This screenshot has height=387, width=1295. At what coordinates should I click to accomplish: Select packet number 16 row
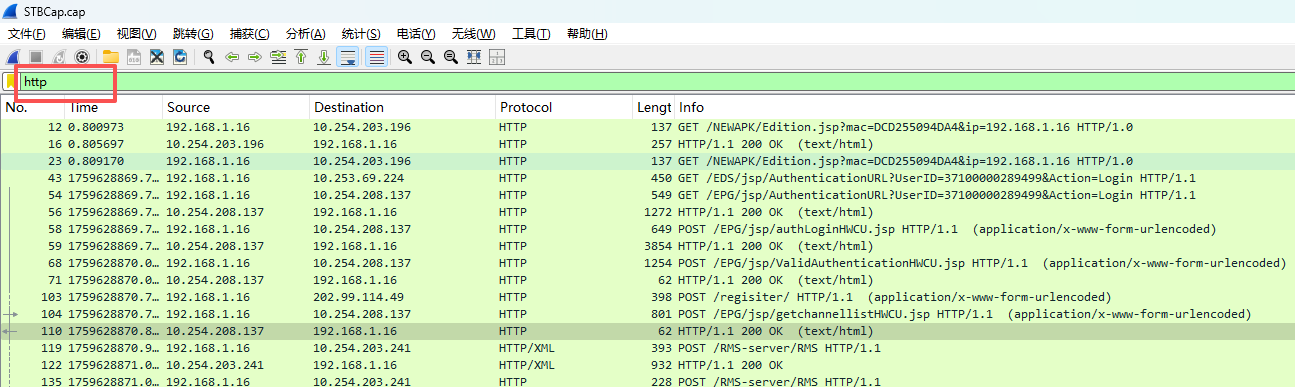pos(647,144)
